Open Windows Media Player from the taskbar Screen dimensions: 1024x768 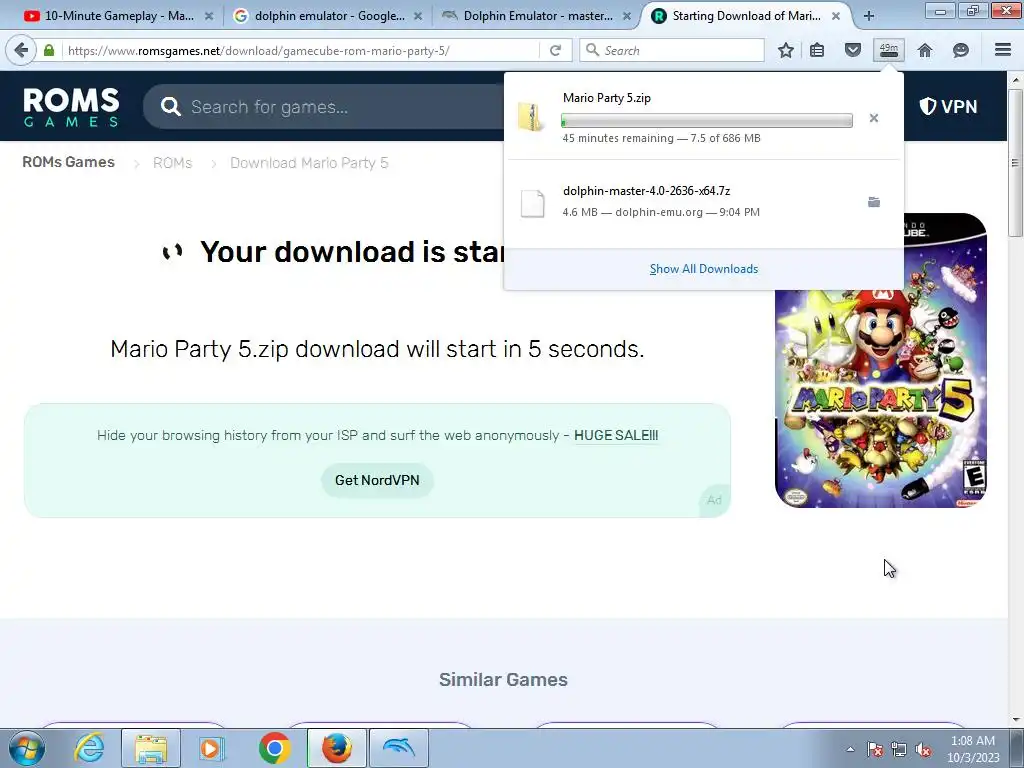pyautogui.click(x=211, y=748)
